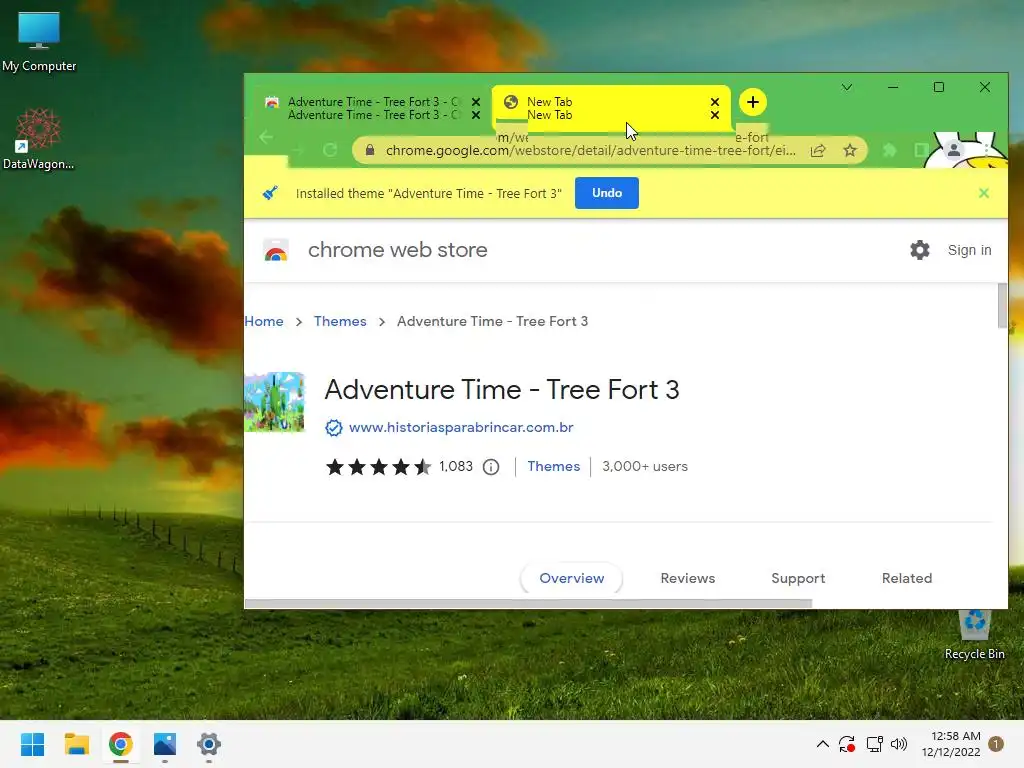Click the "3,000+ users" text
Screen dimensions: 1024x768
pos(645,466)
